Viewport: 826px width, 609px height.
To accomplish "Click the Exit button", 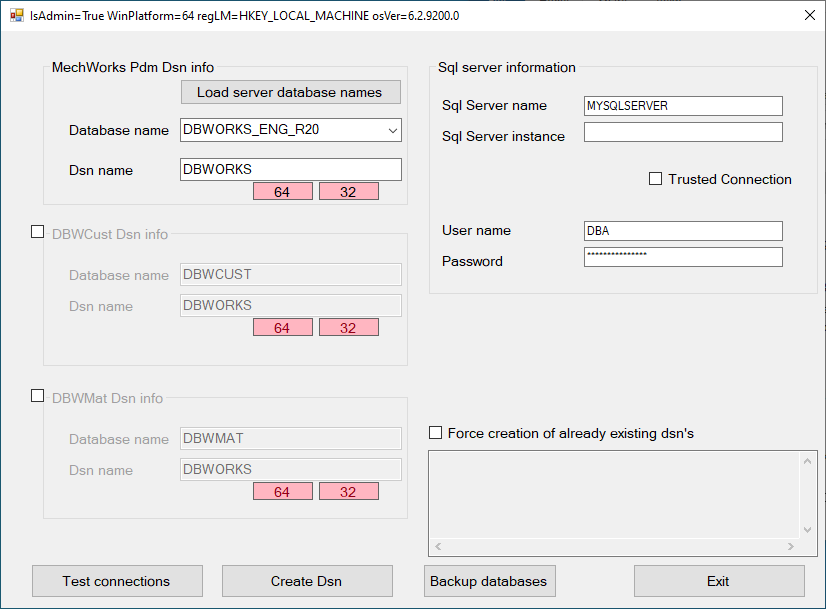I will [x=719, y=581].
